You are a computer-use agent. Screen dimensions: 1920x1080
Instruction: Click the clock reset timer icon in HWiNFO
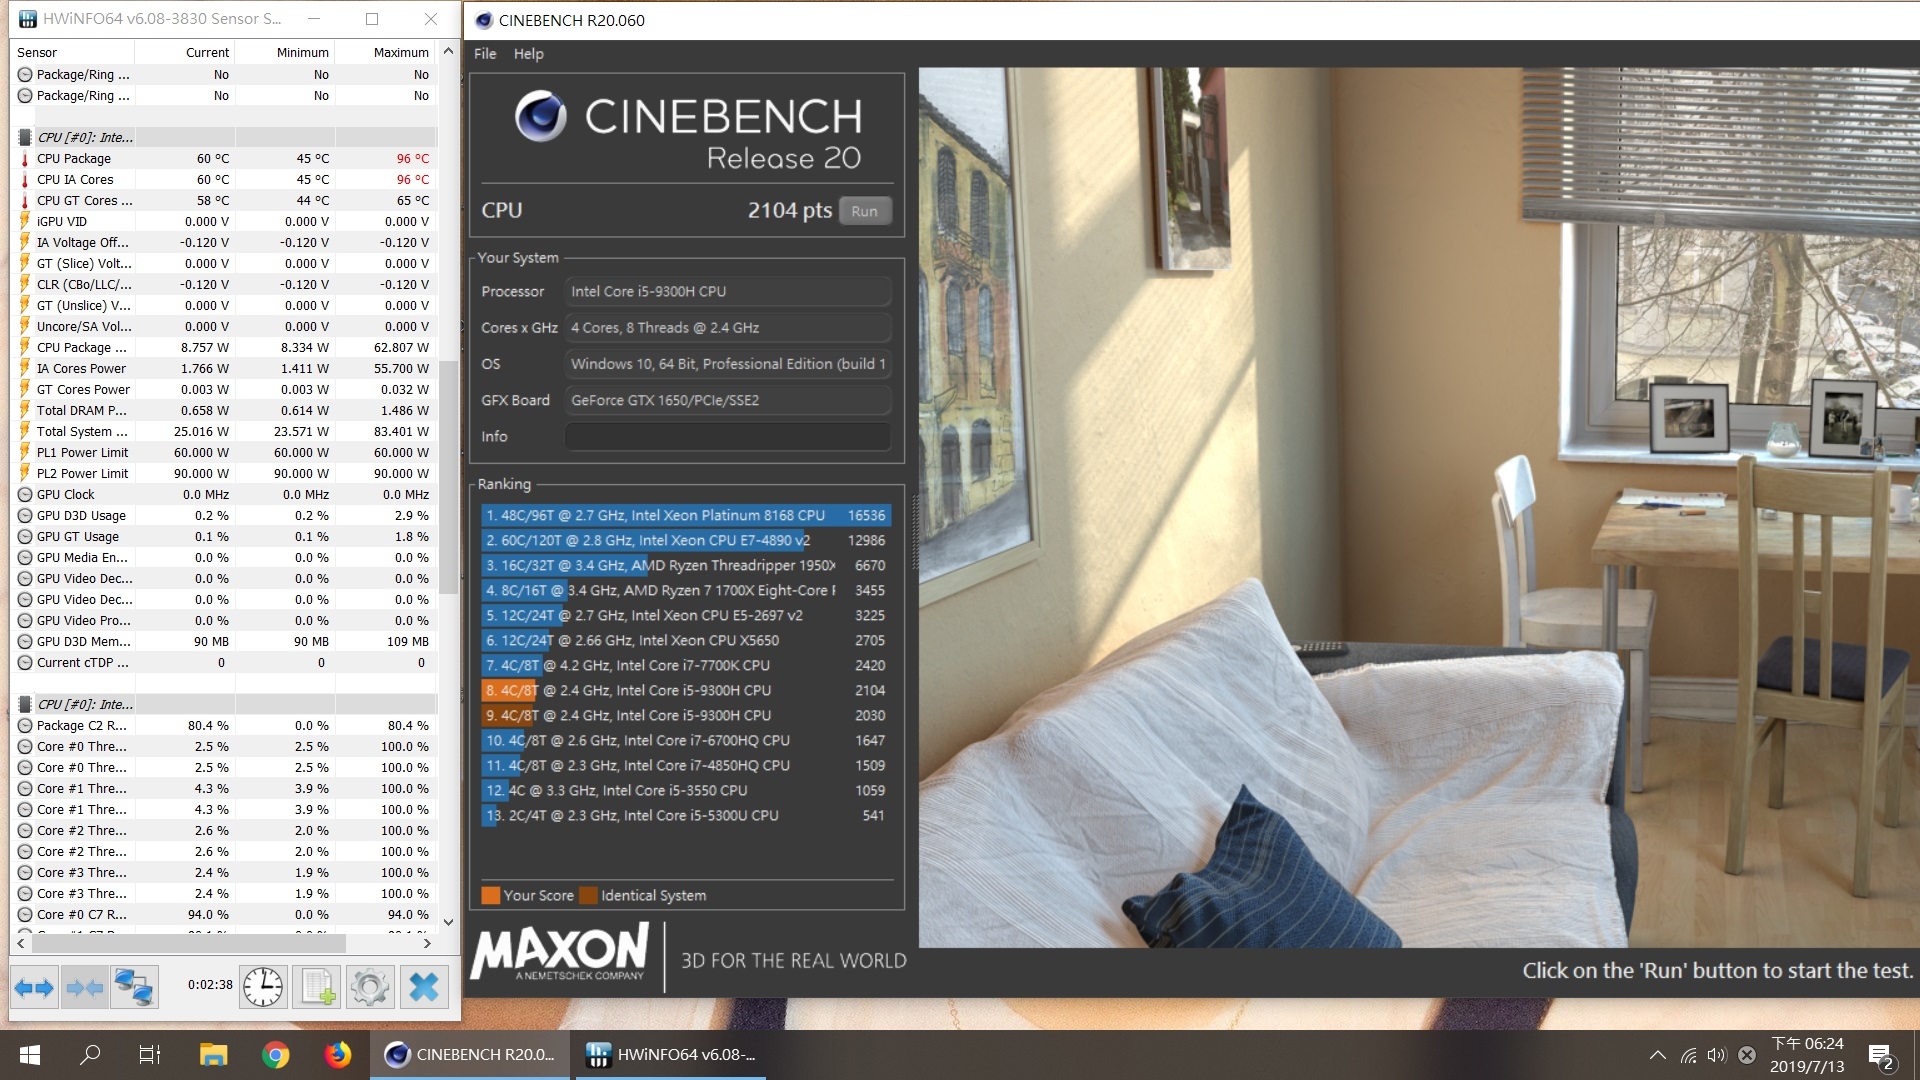pos(263,988)
